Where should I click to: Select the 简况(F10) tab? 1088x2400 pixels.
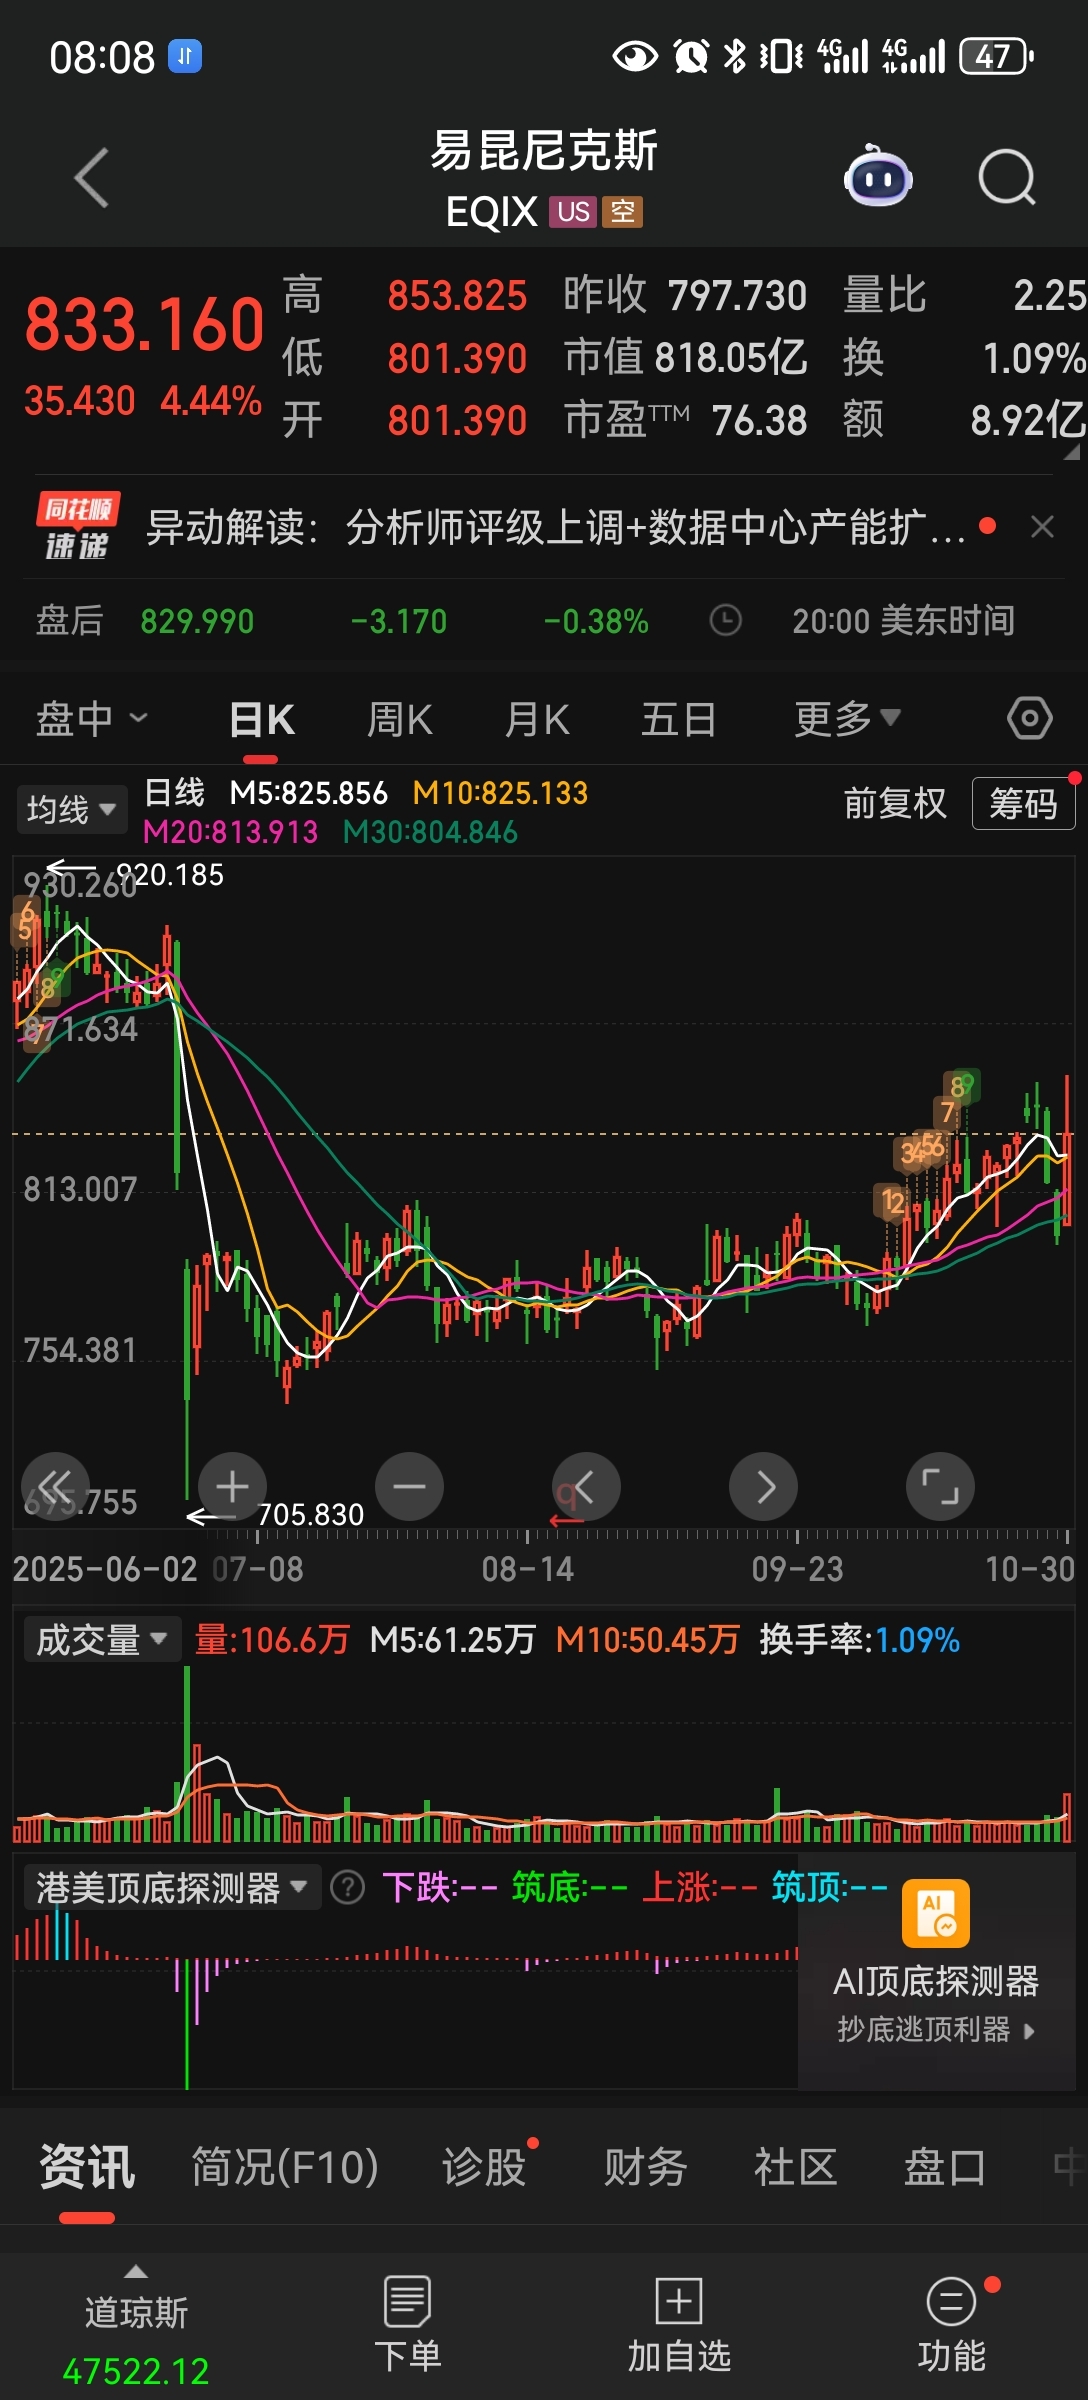coord(285,2167)
